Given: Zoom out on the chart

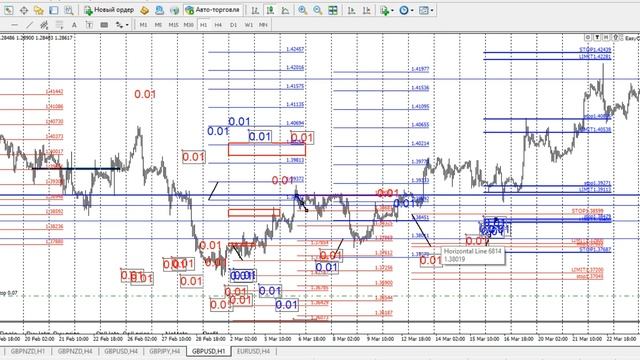Looking at the screenshot, I should coord(318,10).
